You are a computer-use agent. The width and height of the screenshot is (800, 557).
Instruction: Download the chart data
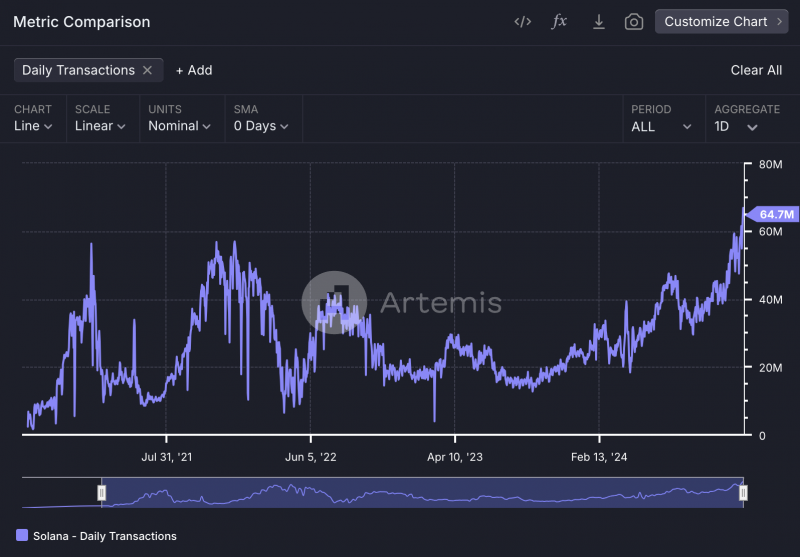pyautogui.click(x=598, y=22)
